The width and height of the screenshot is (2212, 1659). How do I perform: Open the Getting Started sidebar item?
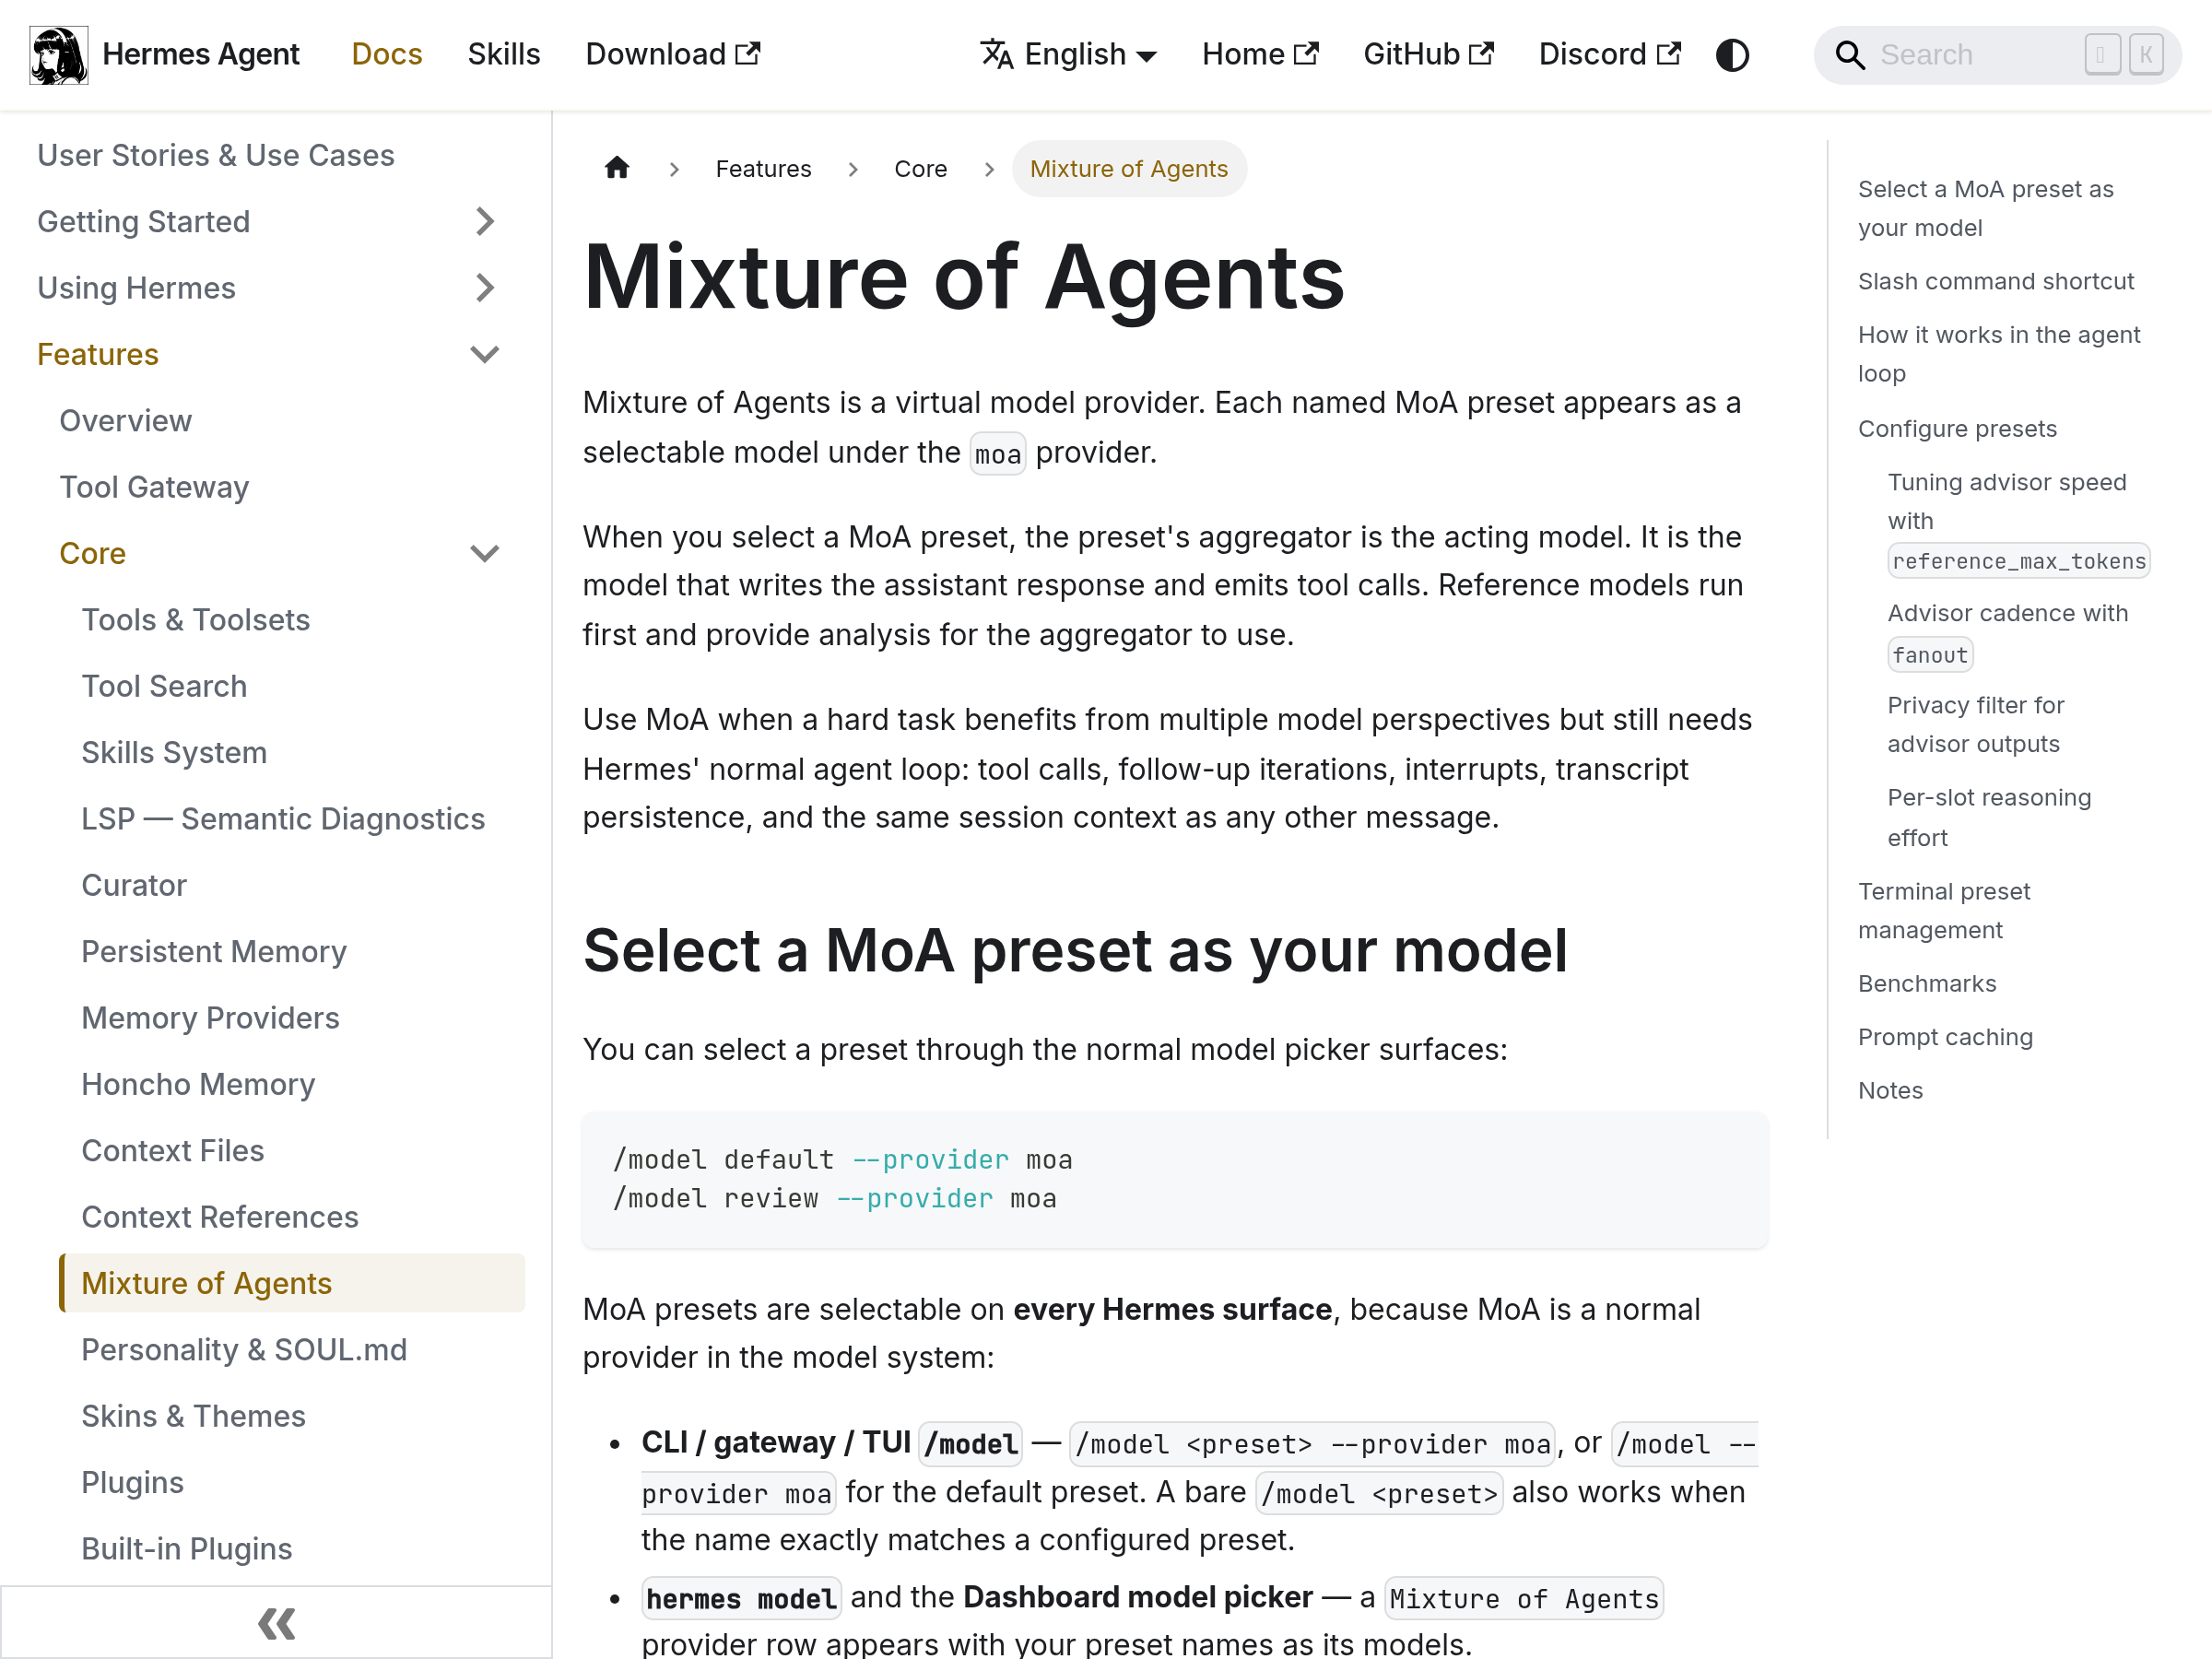point(144,221)
